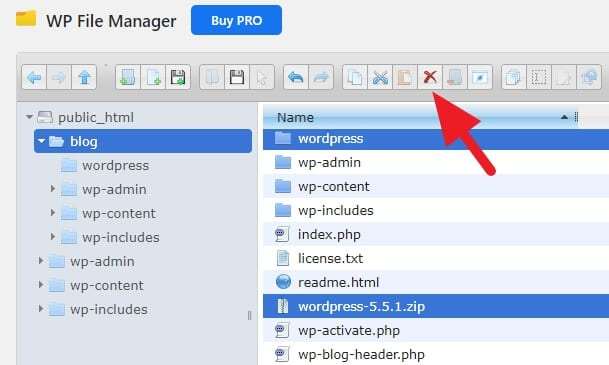
Task: Expand wp-admin directly under public_html
Action: pos(41,261)
